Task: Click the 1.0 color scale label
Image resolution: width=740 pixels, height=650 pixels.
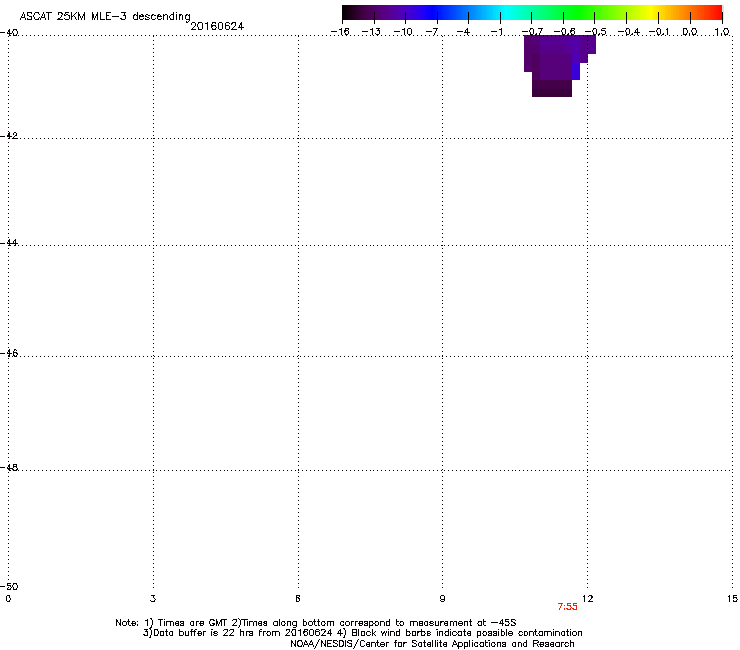Action: tap(722, 32)
